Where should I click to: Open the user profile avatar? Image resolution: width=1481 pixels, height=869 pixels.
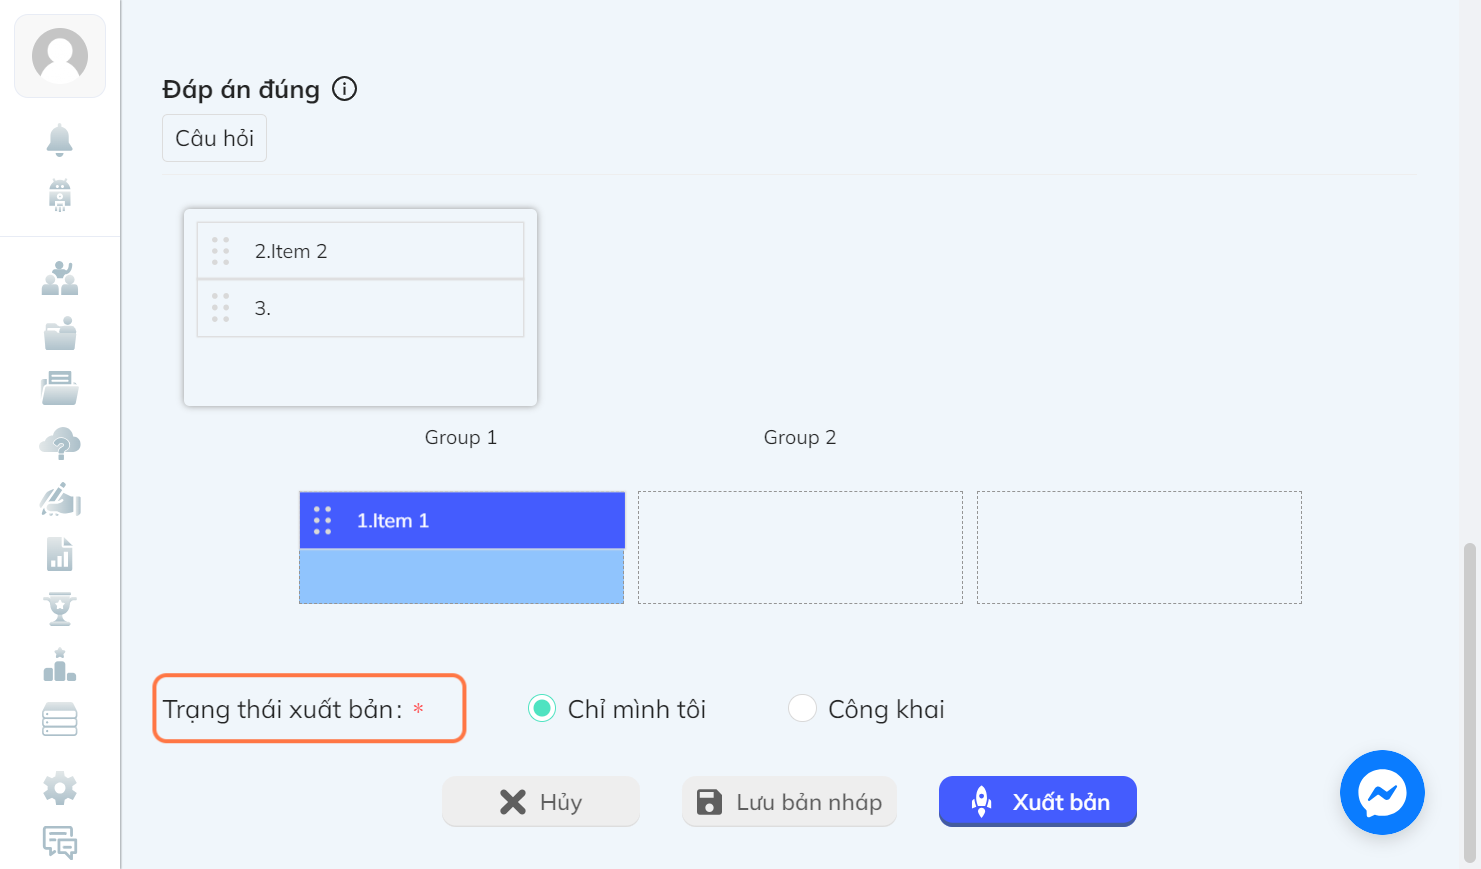pyautogui.click(x=60, y=56)
